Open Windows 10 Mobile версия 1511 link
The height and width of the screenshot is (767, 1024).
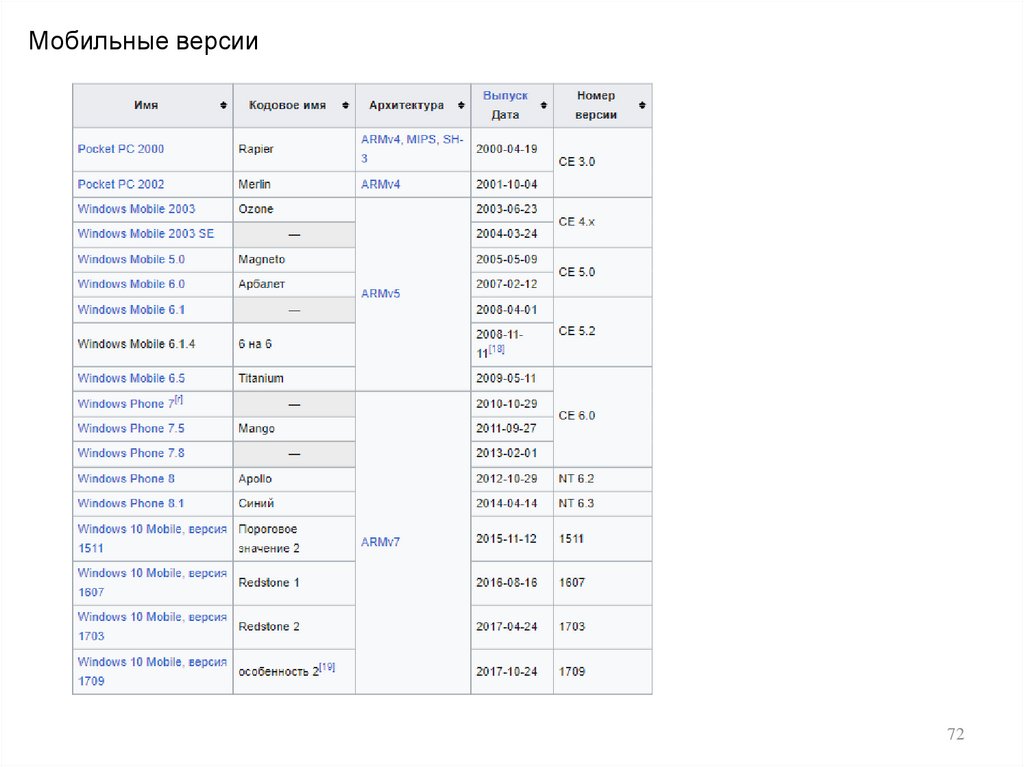tap(152, 538)
